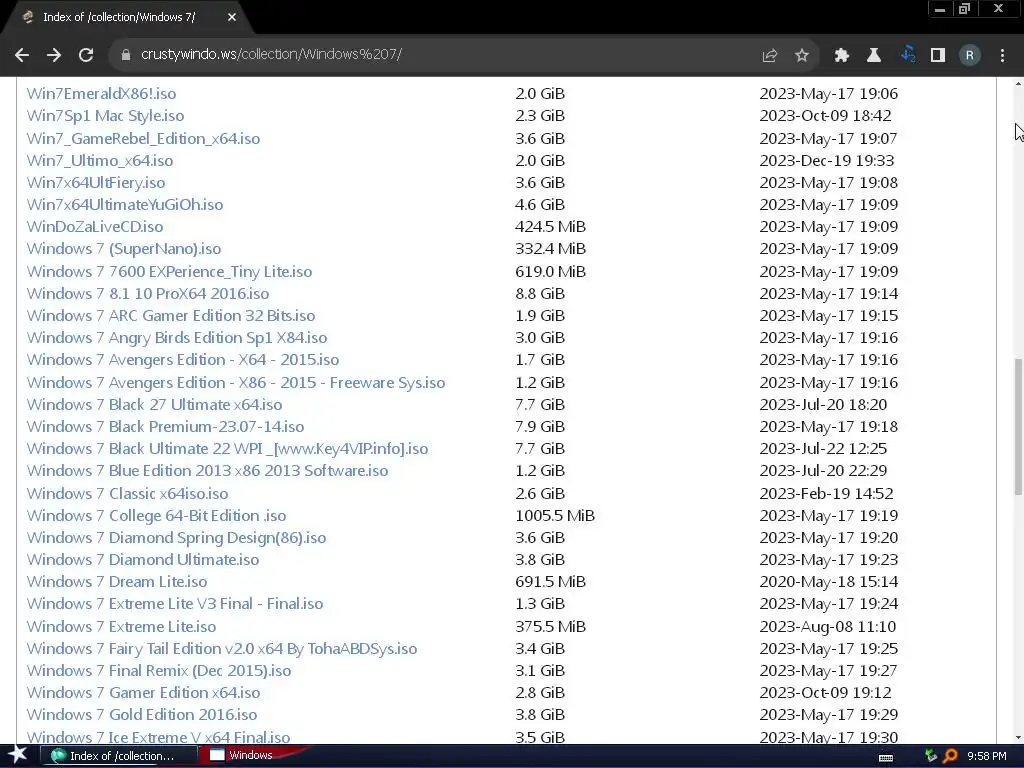Open the profile R avatar
The width and height of the screenshot is (1024, 768).
click(x=969, y=56)
